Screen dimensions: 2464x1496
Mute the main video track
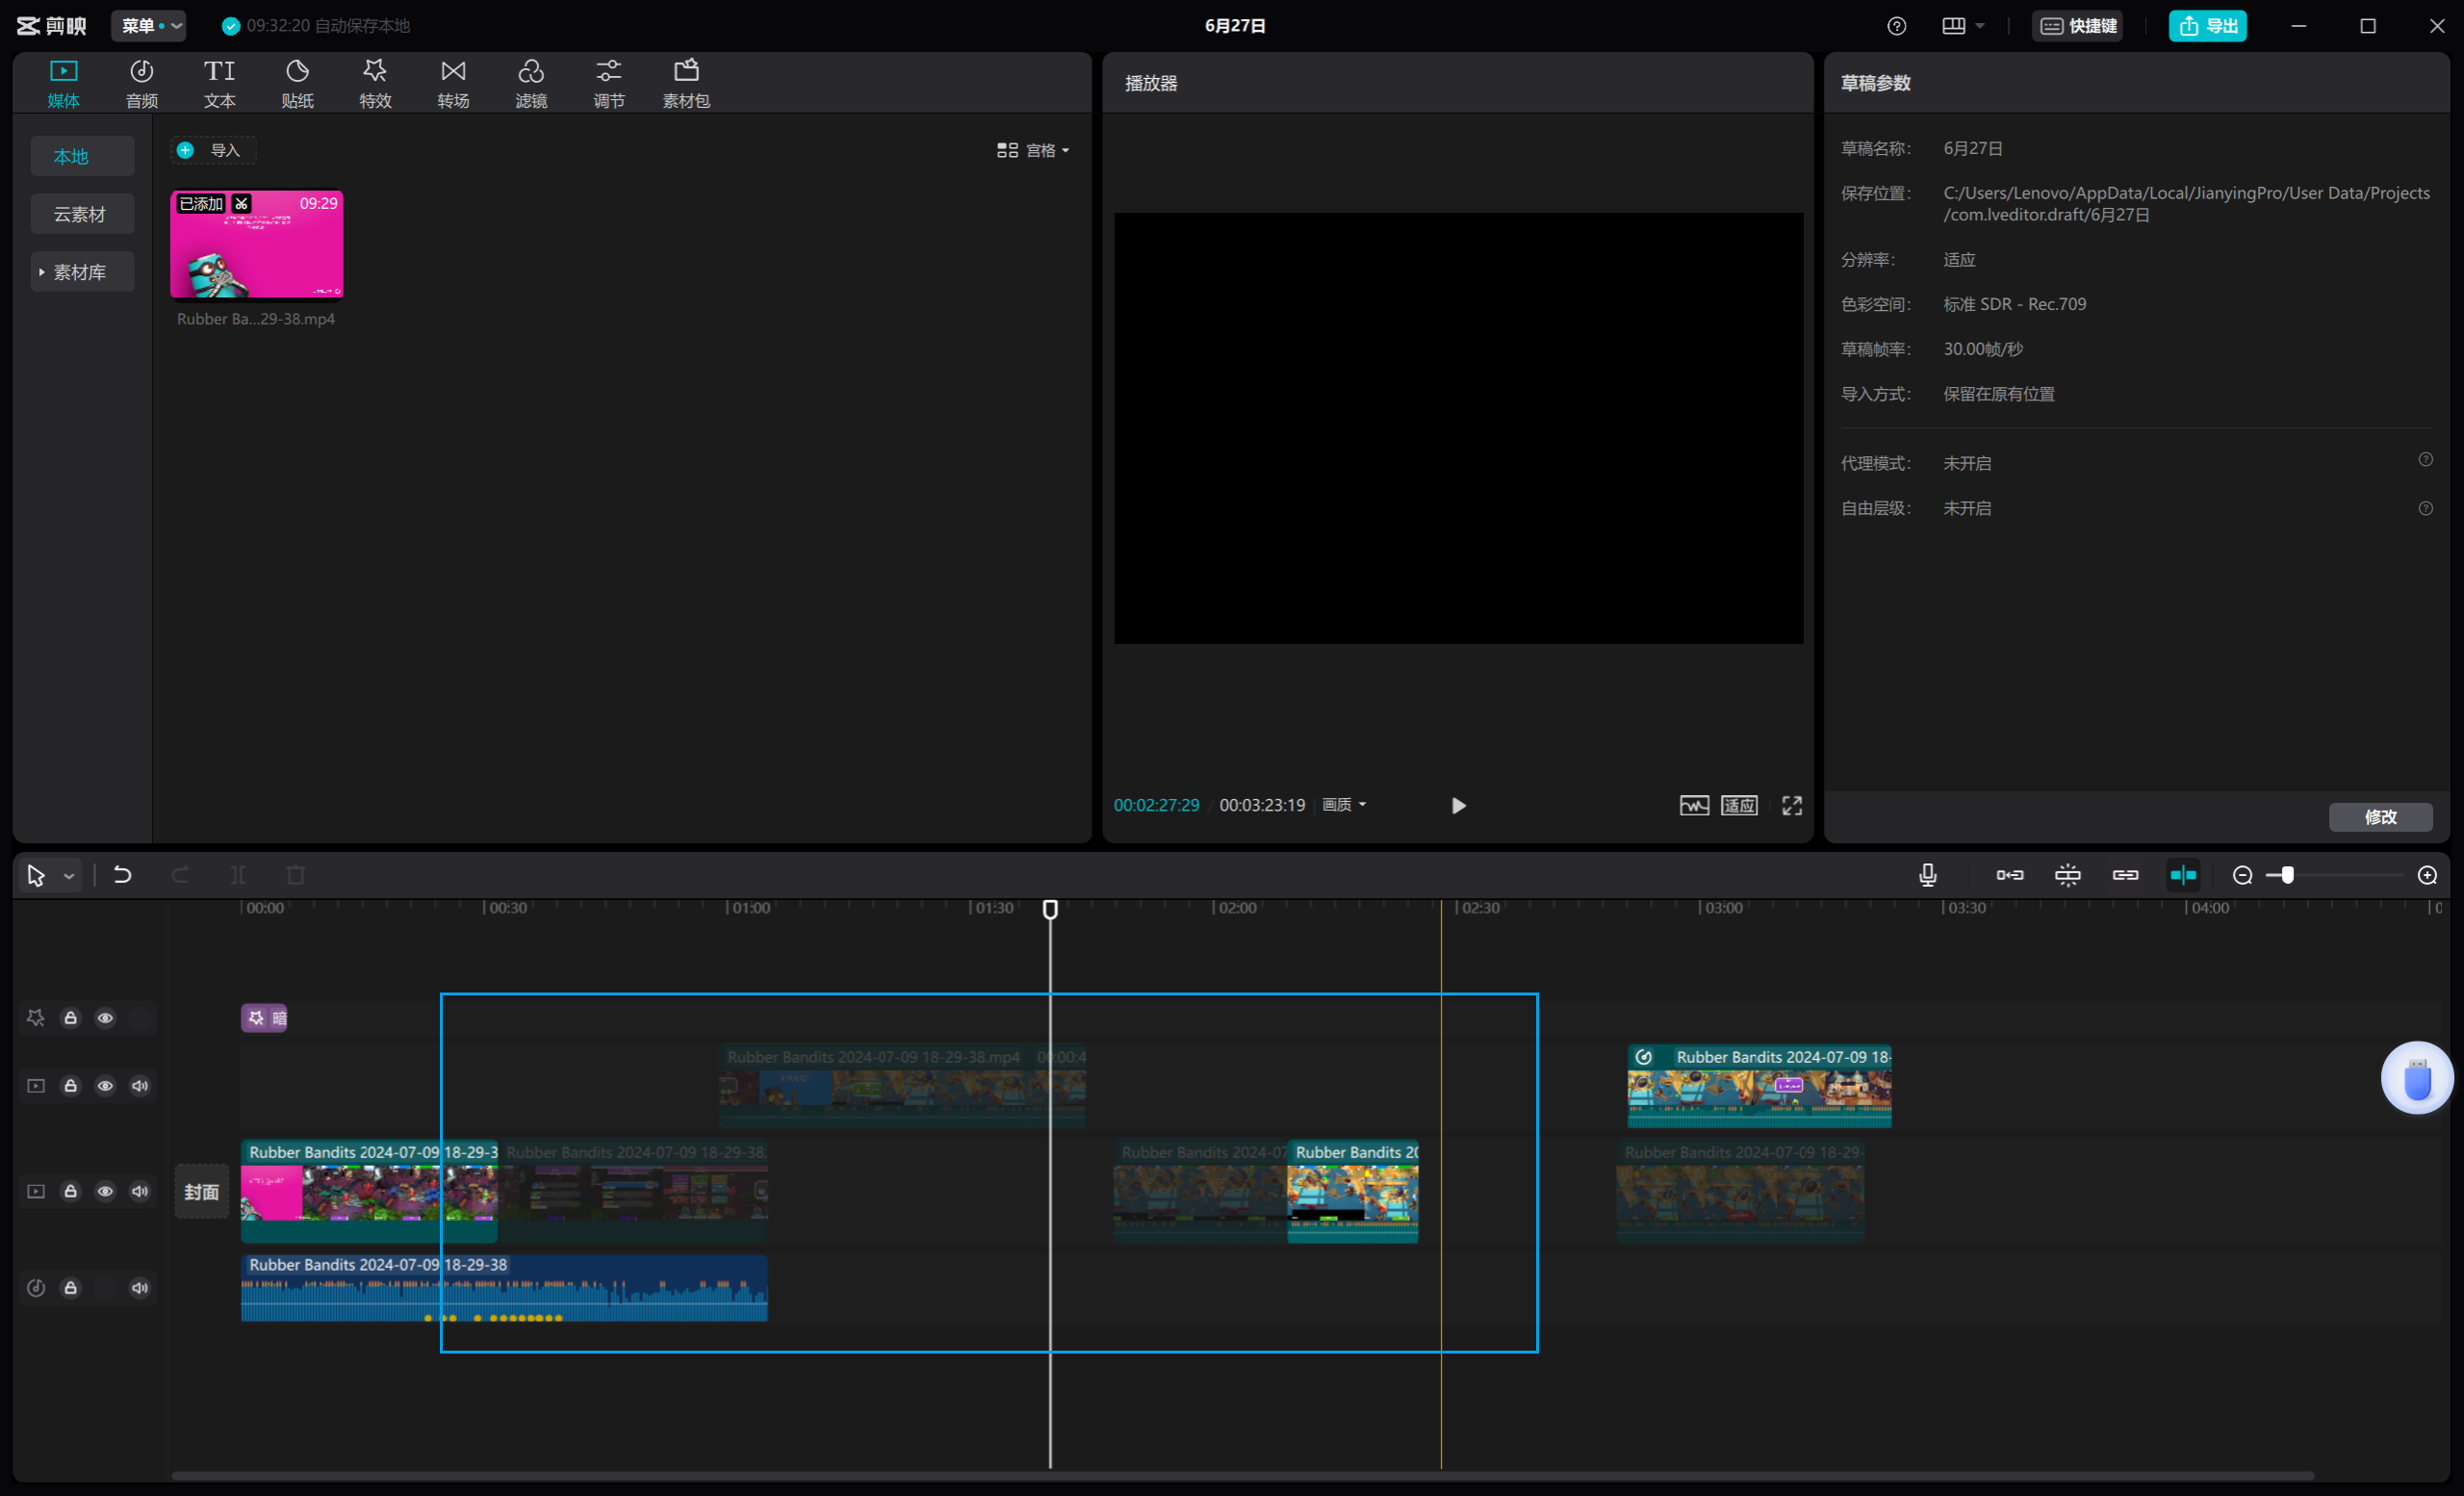(140, 1192)
